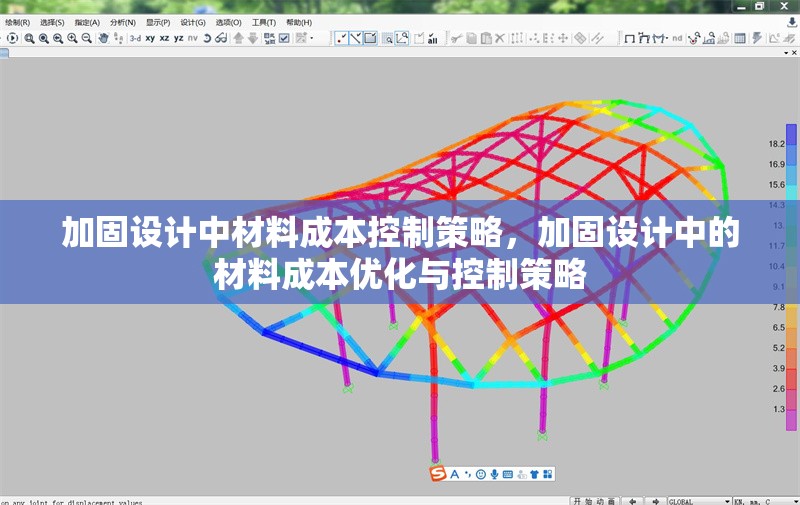Click the Sogou skin shirt icon
Screen dimensions: 800x505
534,474
